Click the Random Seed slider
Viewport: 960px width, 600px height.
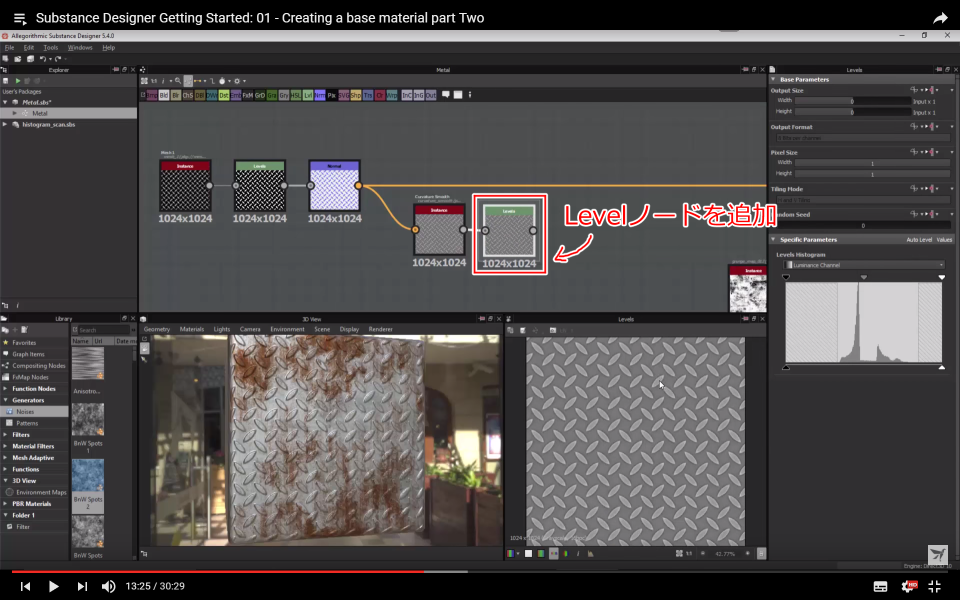click(x=863, y=225)
